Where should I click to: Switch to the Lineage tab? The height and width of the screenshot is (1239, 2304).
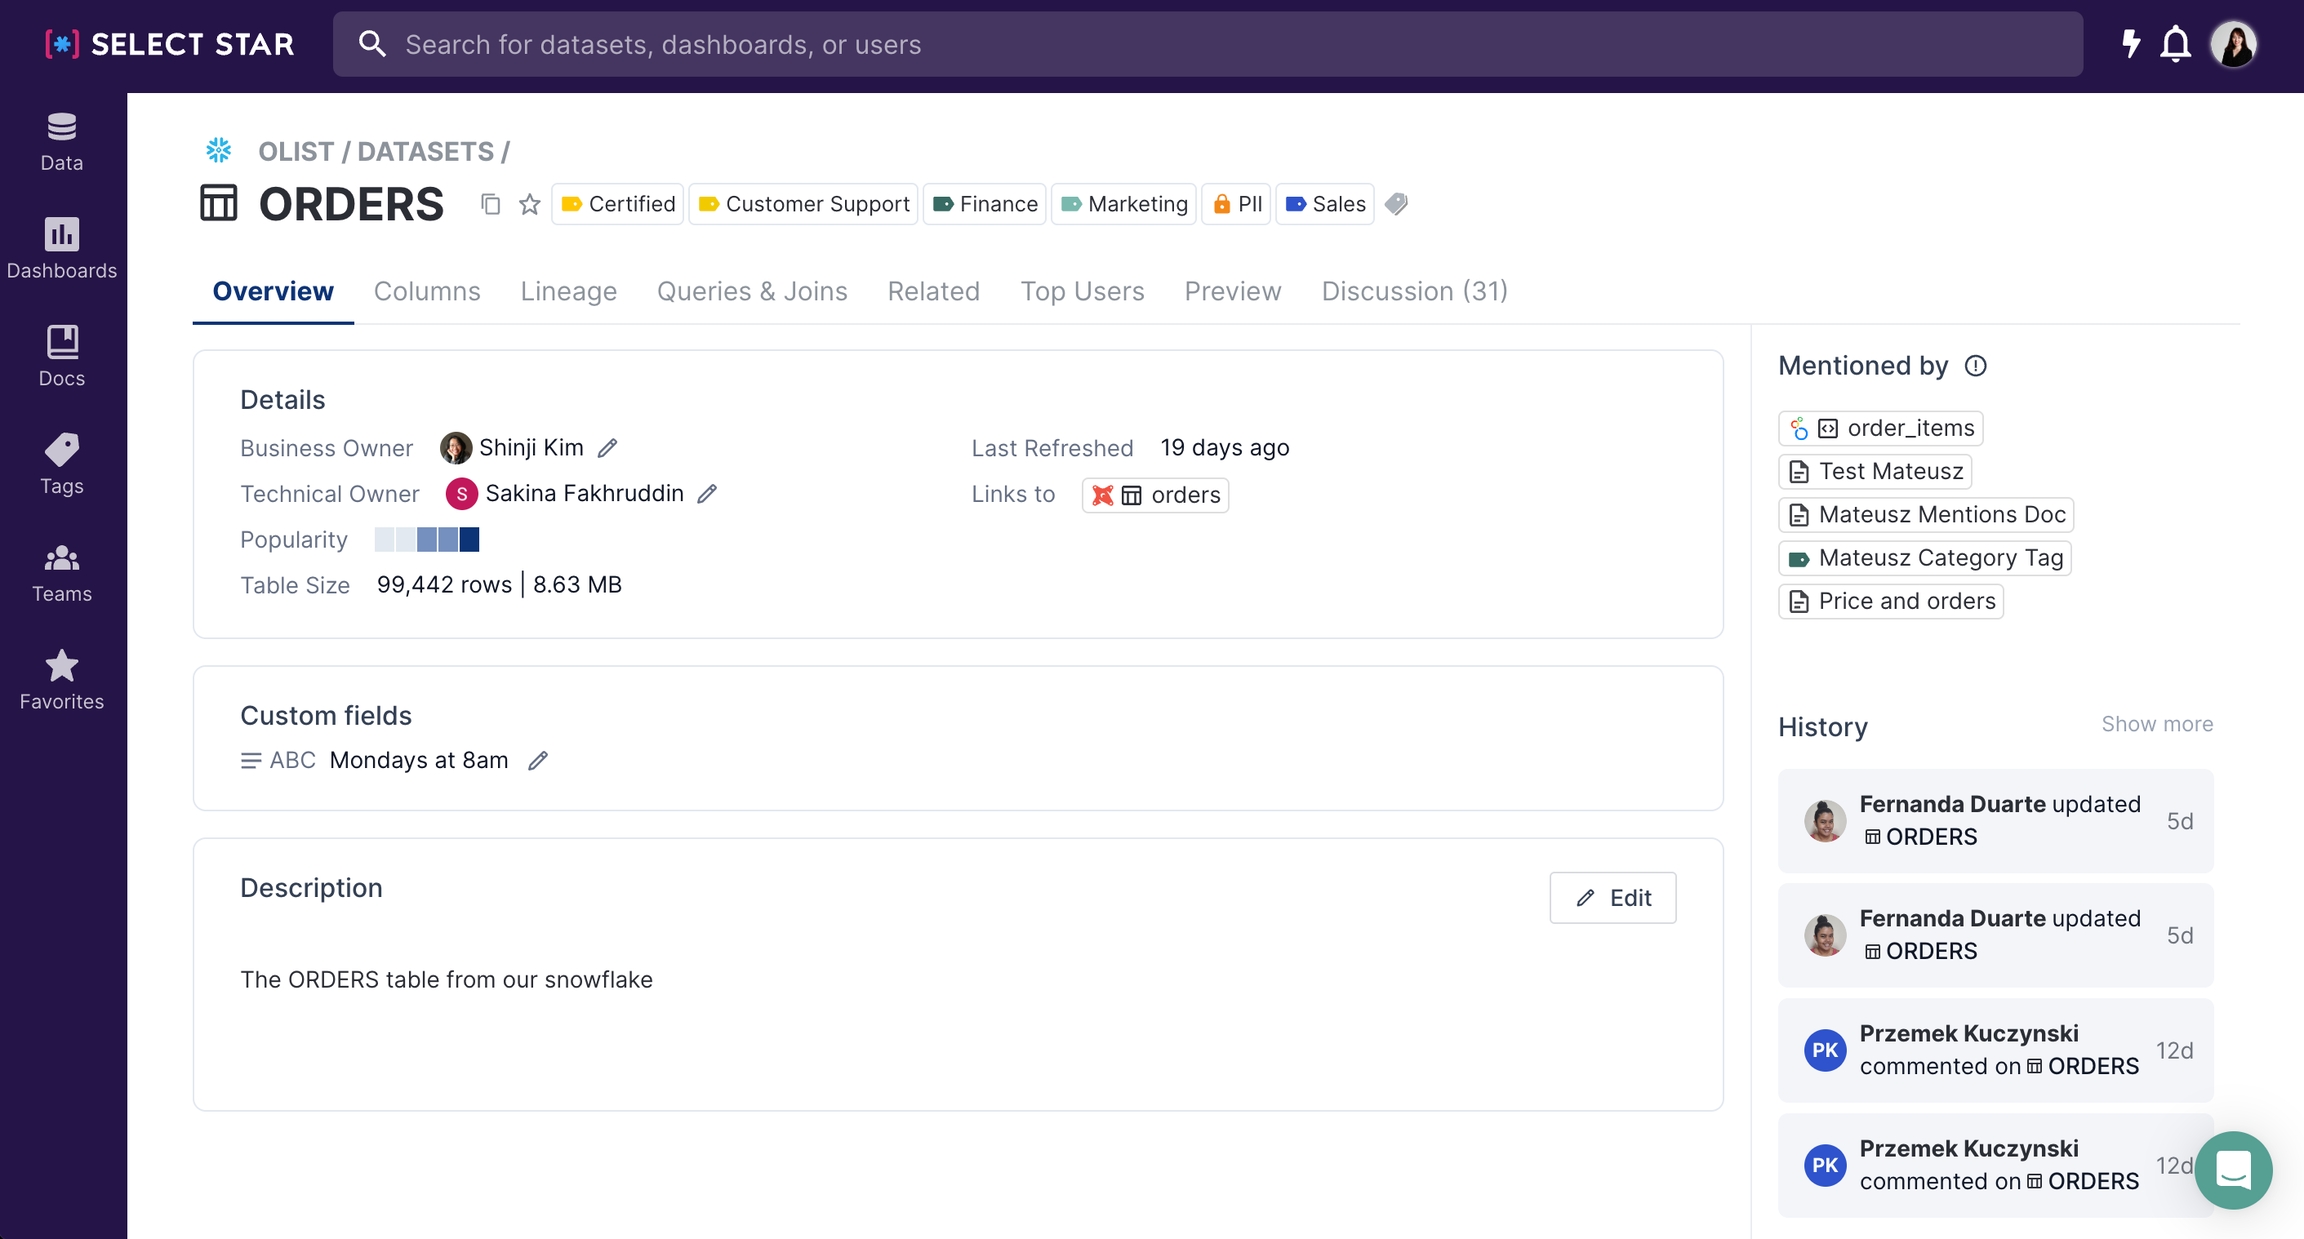tap(568, 291)
